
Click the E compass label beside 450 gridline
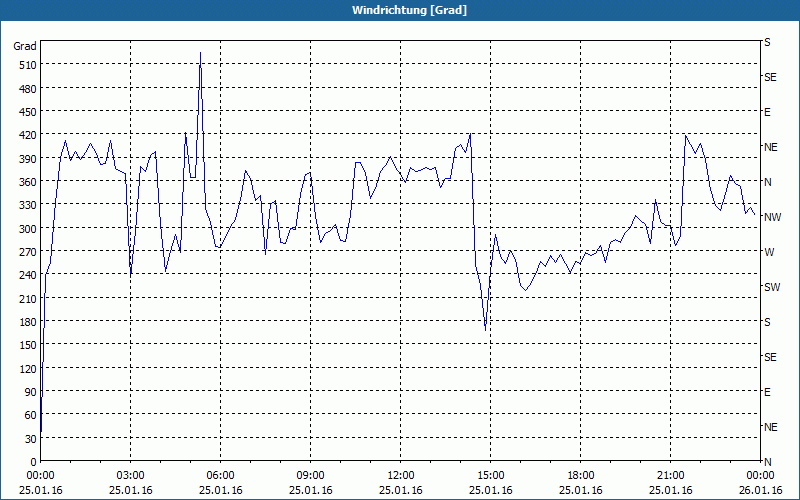click(x=767, y=112)
